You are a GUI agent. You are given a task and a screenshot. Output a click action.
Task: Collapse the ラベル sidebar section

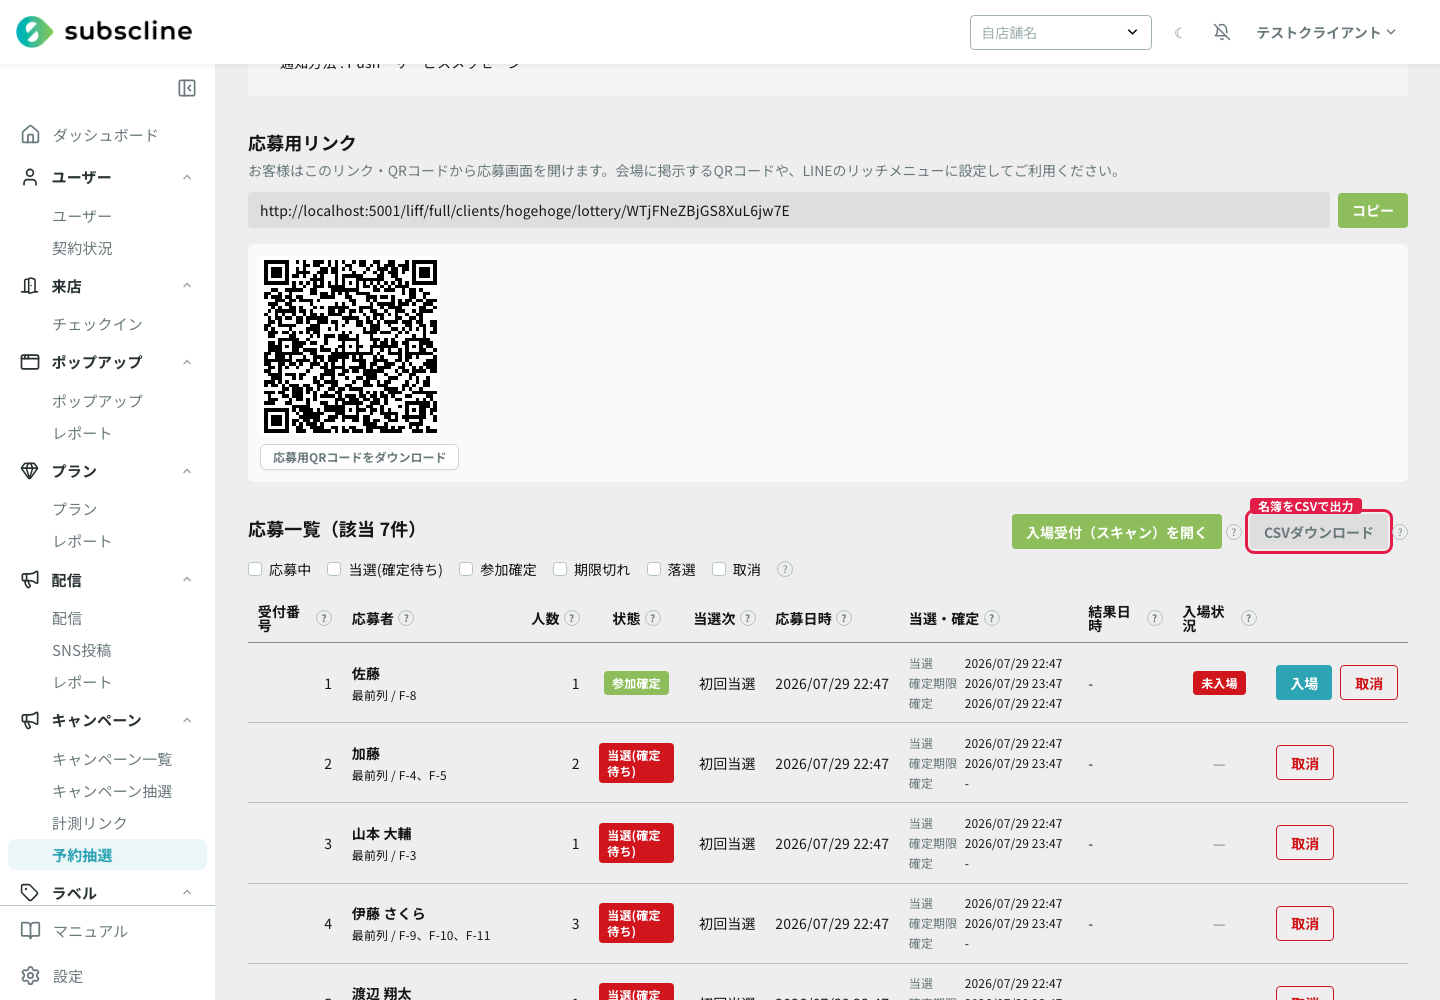point(187,893)
